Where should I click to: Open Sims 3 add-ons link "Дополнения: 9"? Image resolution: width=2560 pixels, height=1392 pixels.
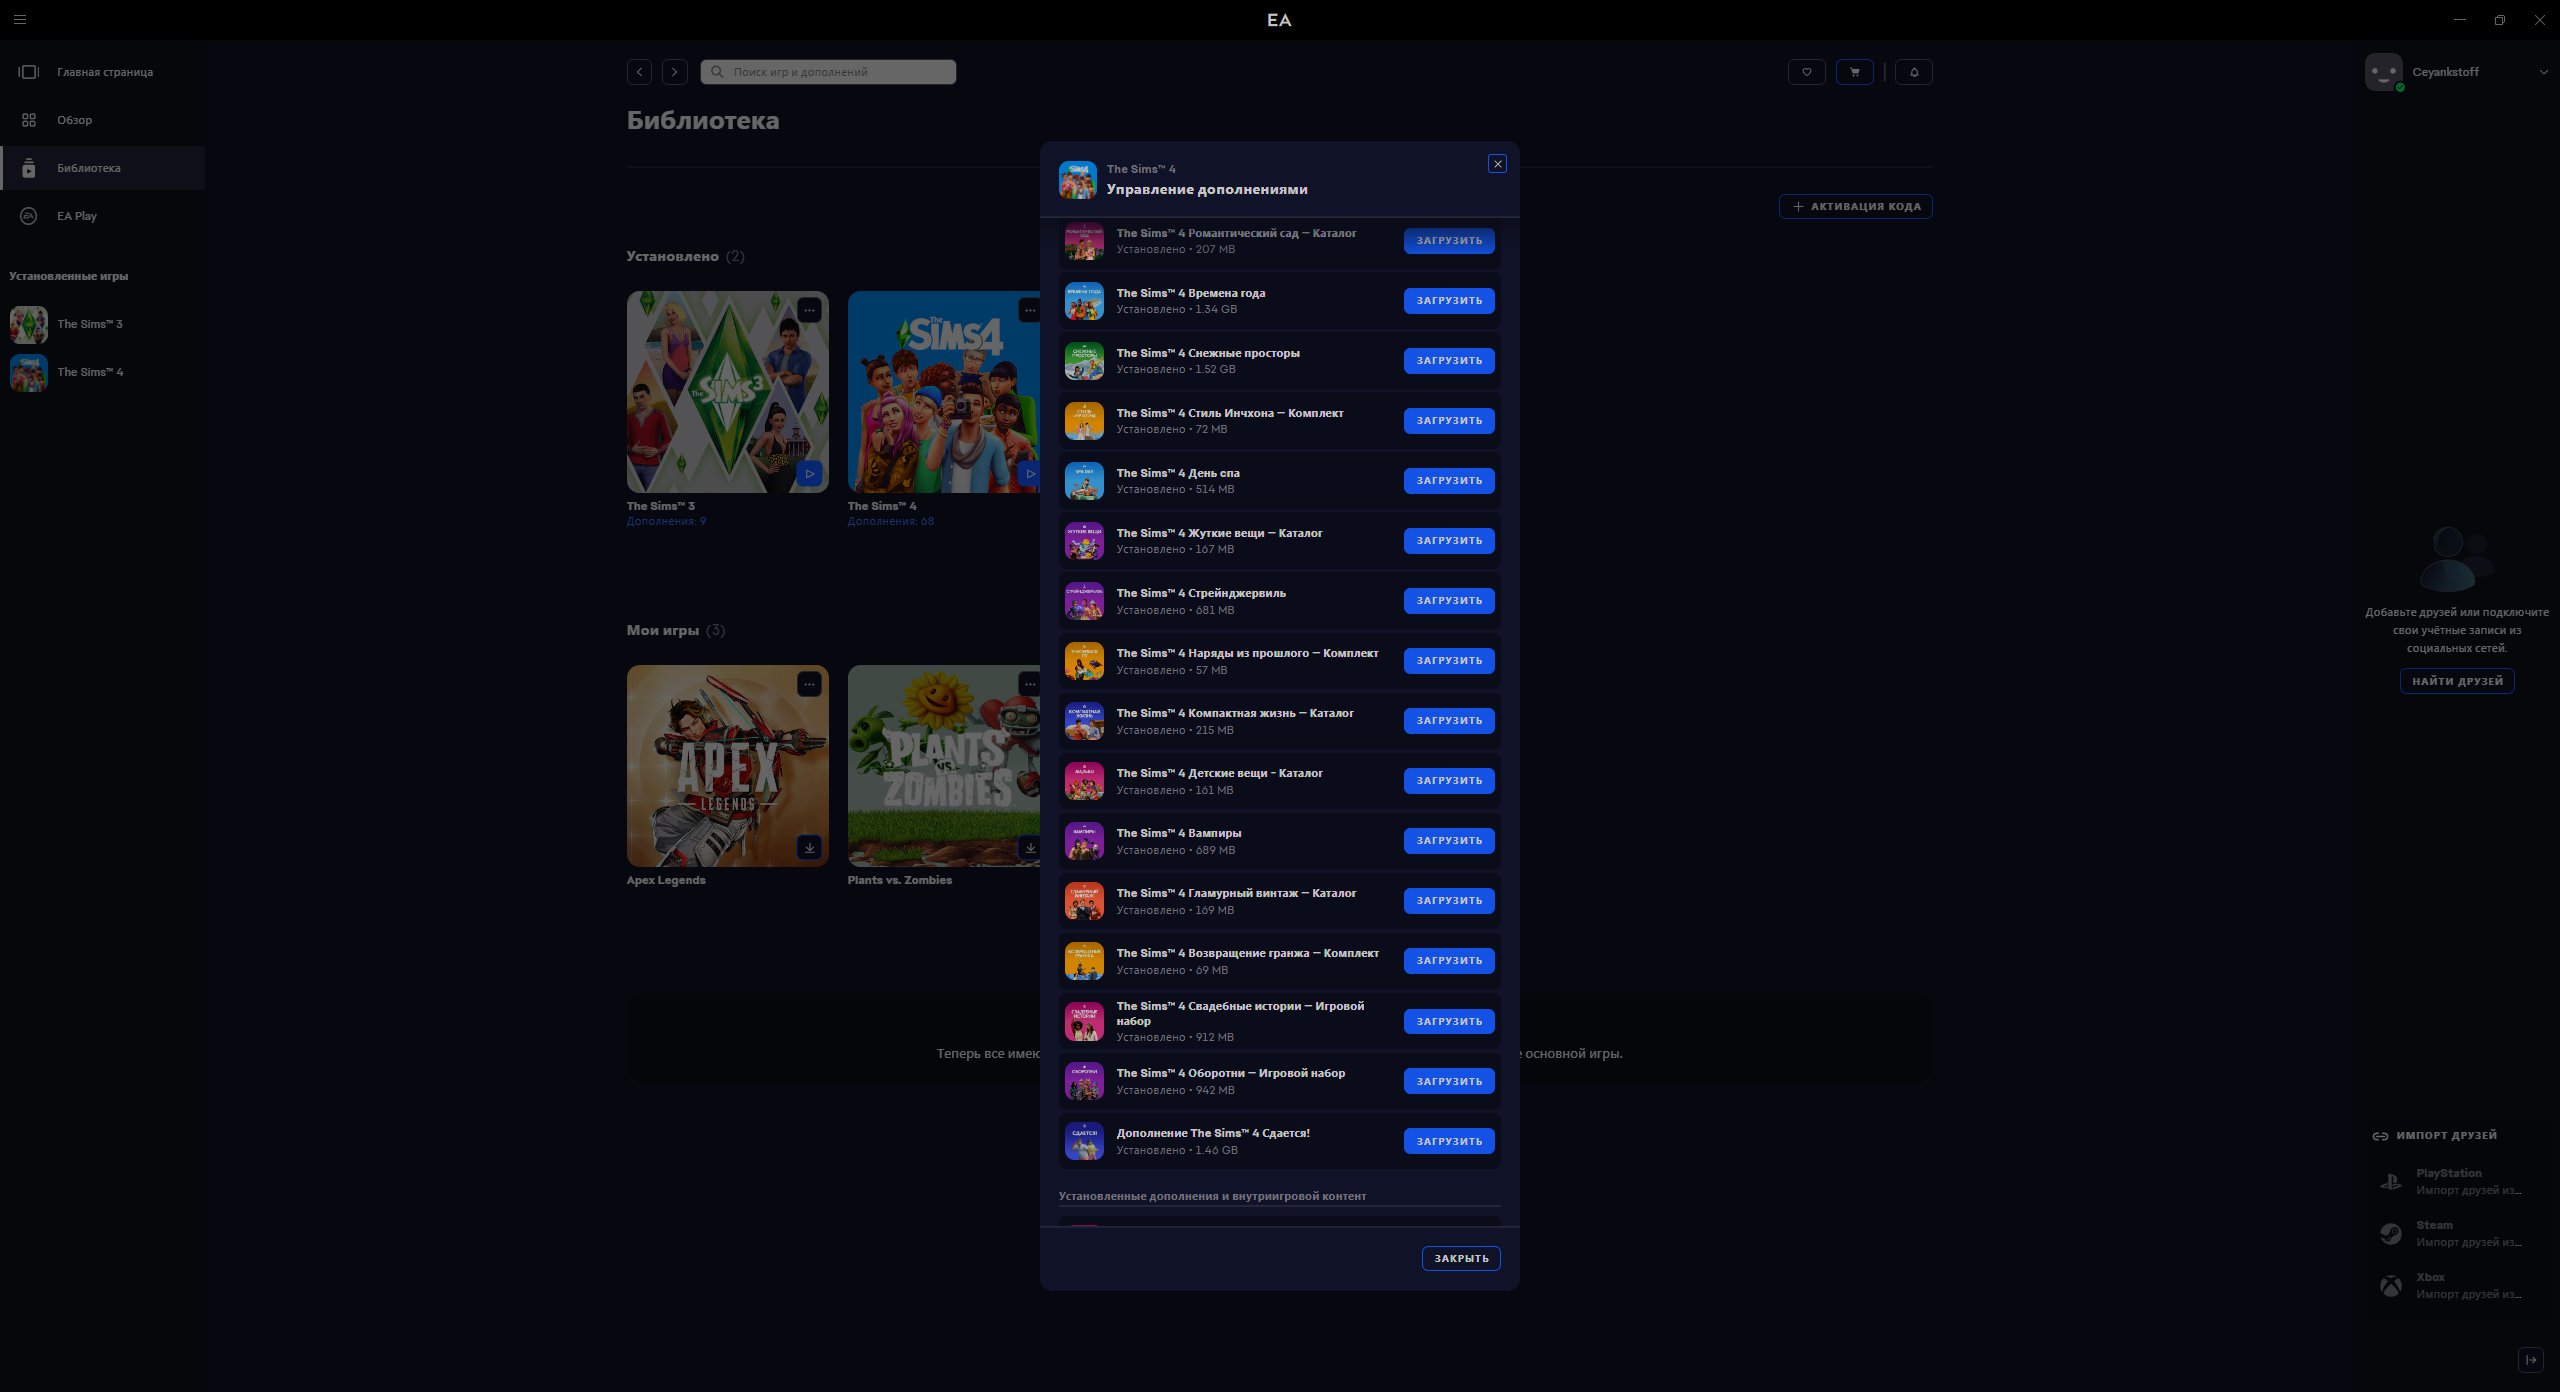pos(666,521)
